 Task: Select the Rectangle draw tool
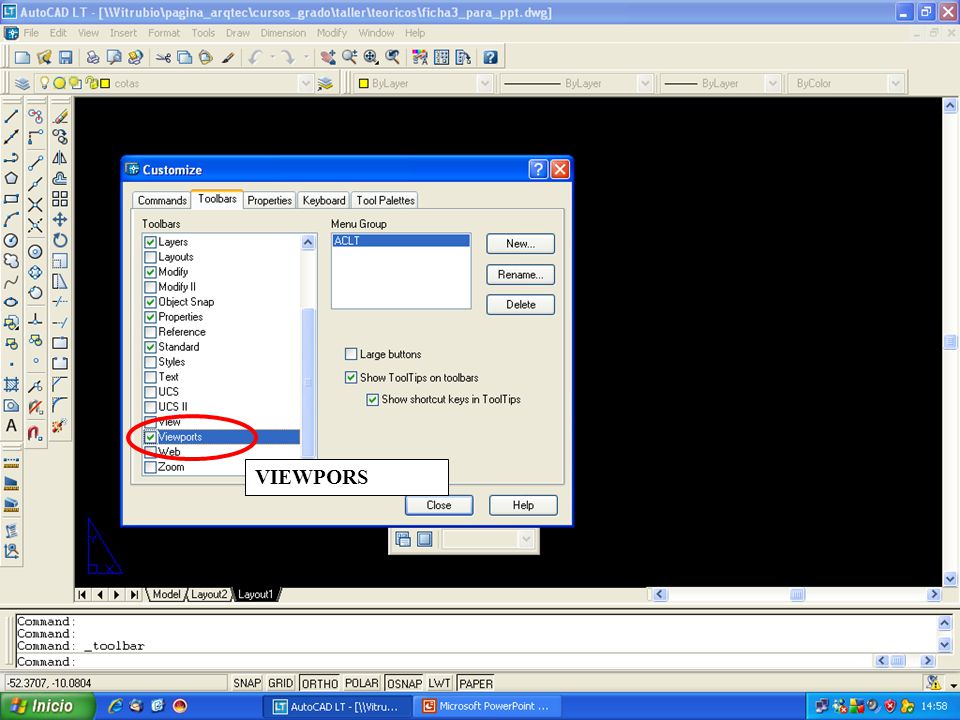coord(11,199)
